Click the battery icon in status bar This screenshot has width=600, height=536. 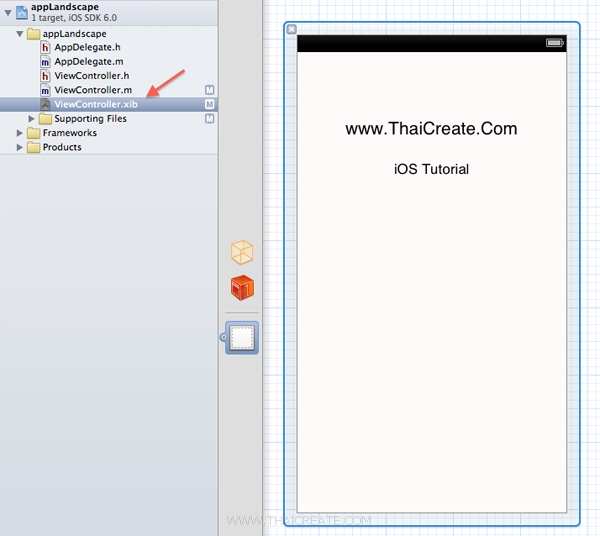[x=554, y=42]
